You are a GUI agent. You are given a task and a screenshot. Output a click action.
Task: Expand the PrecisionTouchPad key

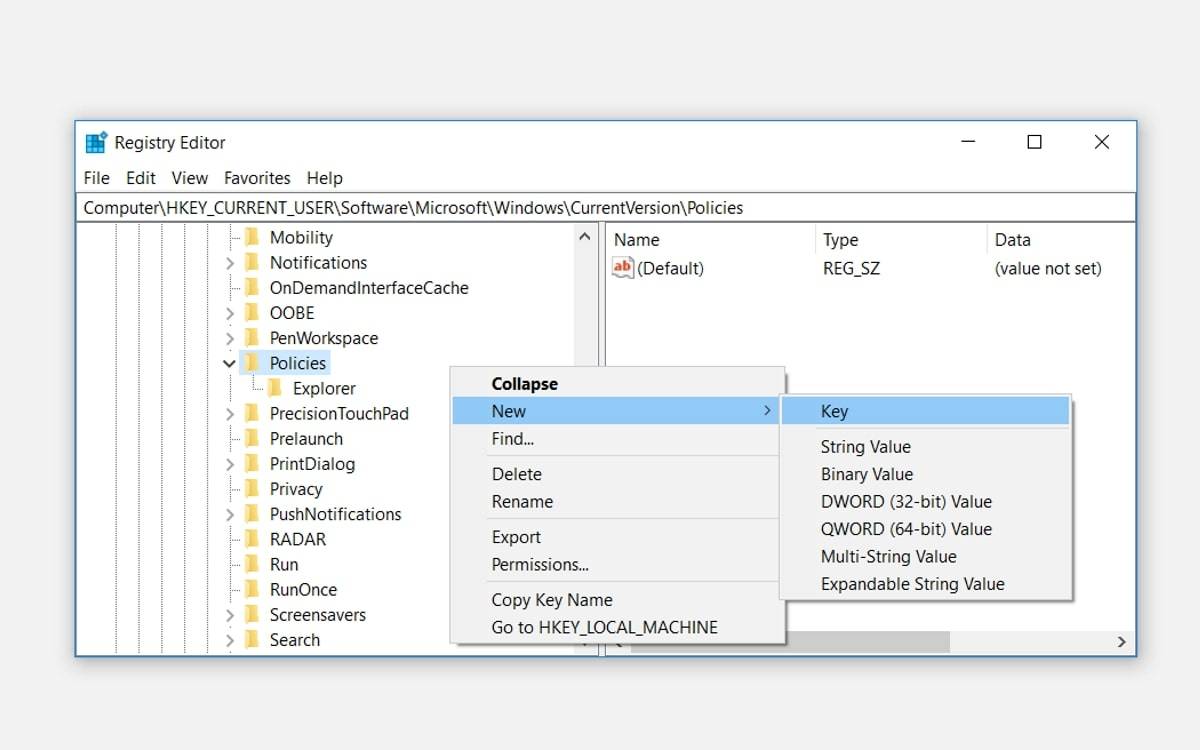229,413
